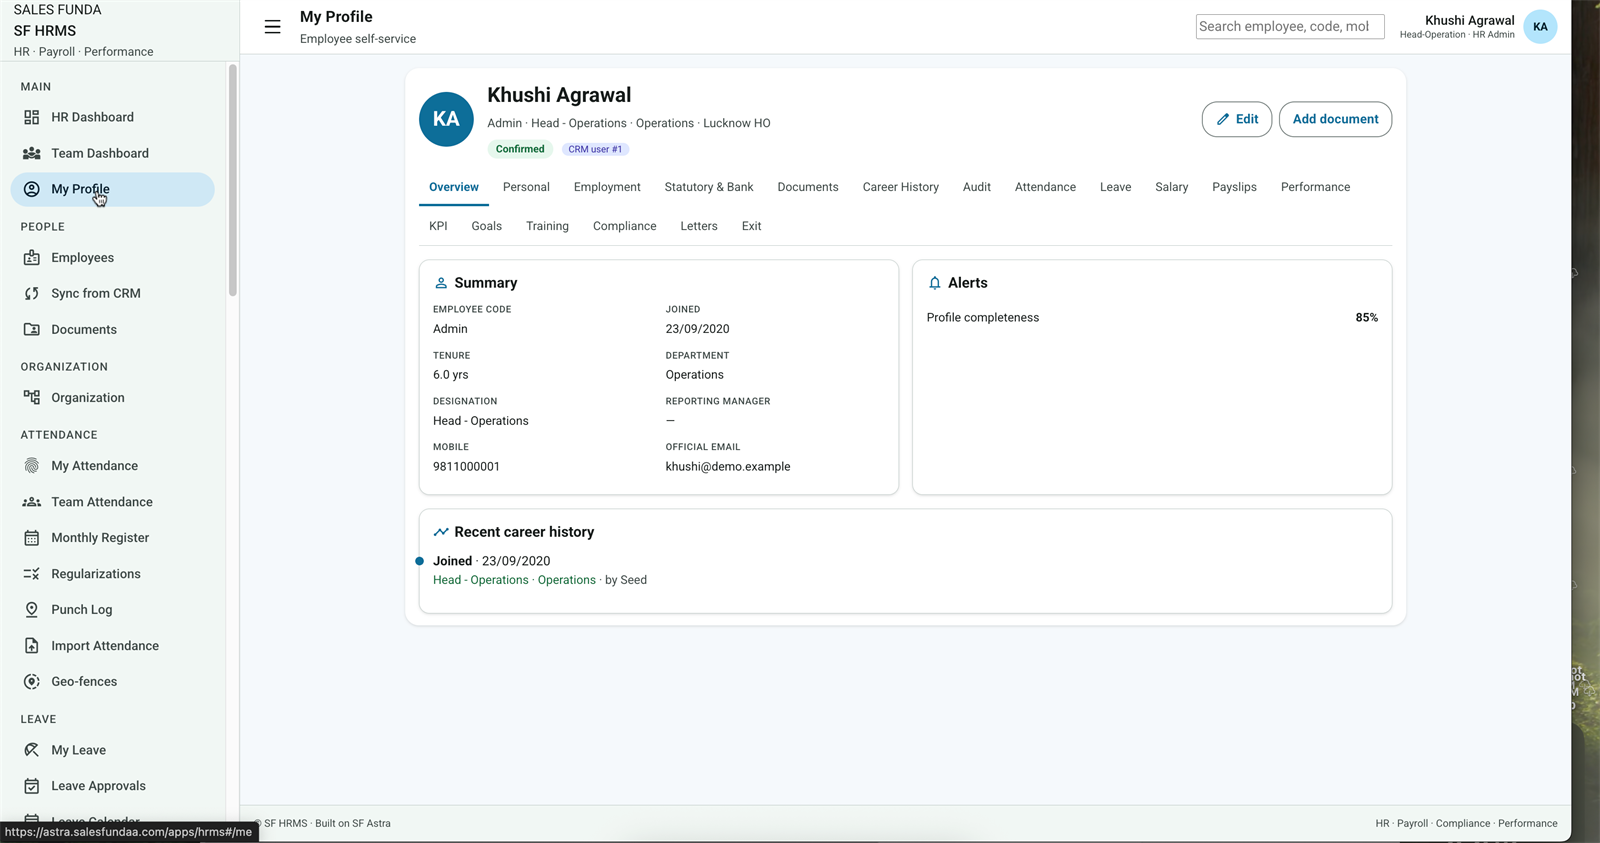Click the Edit button
1600x843 pixels.
(x=1237, y=119)
